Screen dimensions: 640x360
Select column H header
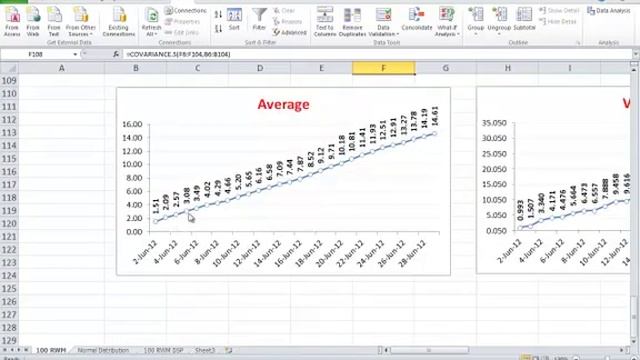tap(508, 68)
